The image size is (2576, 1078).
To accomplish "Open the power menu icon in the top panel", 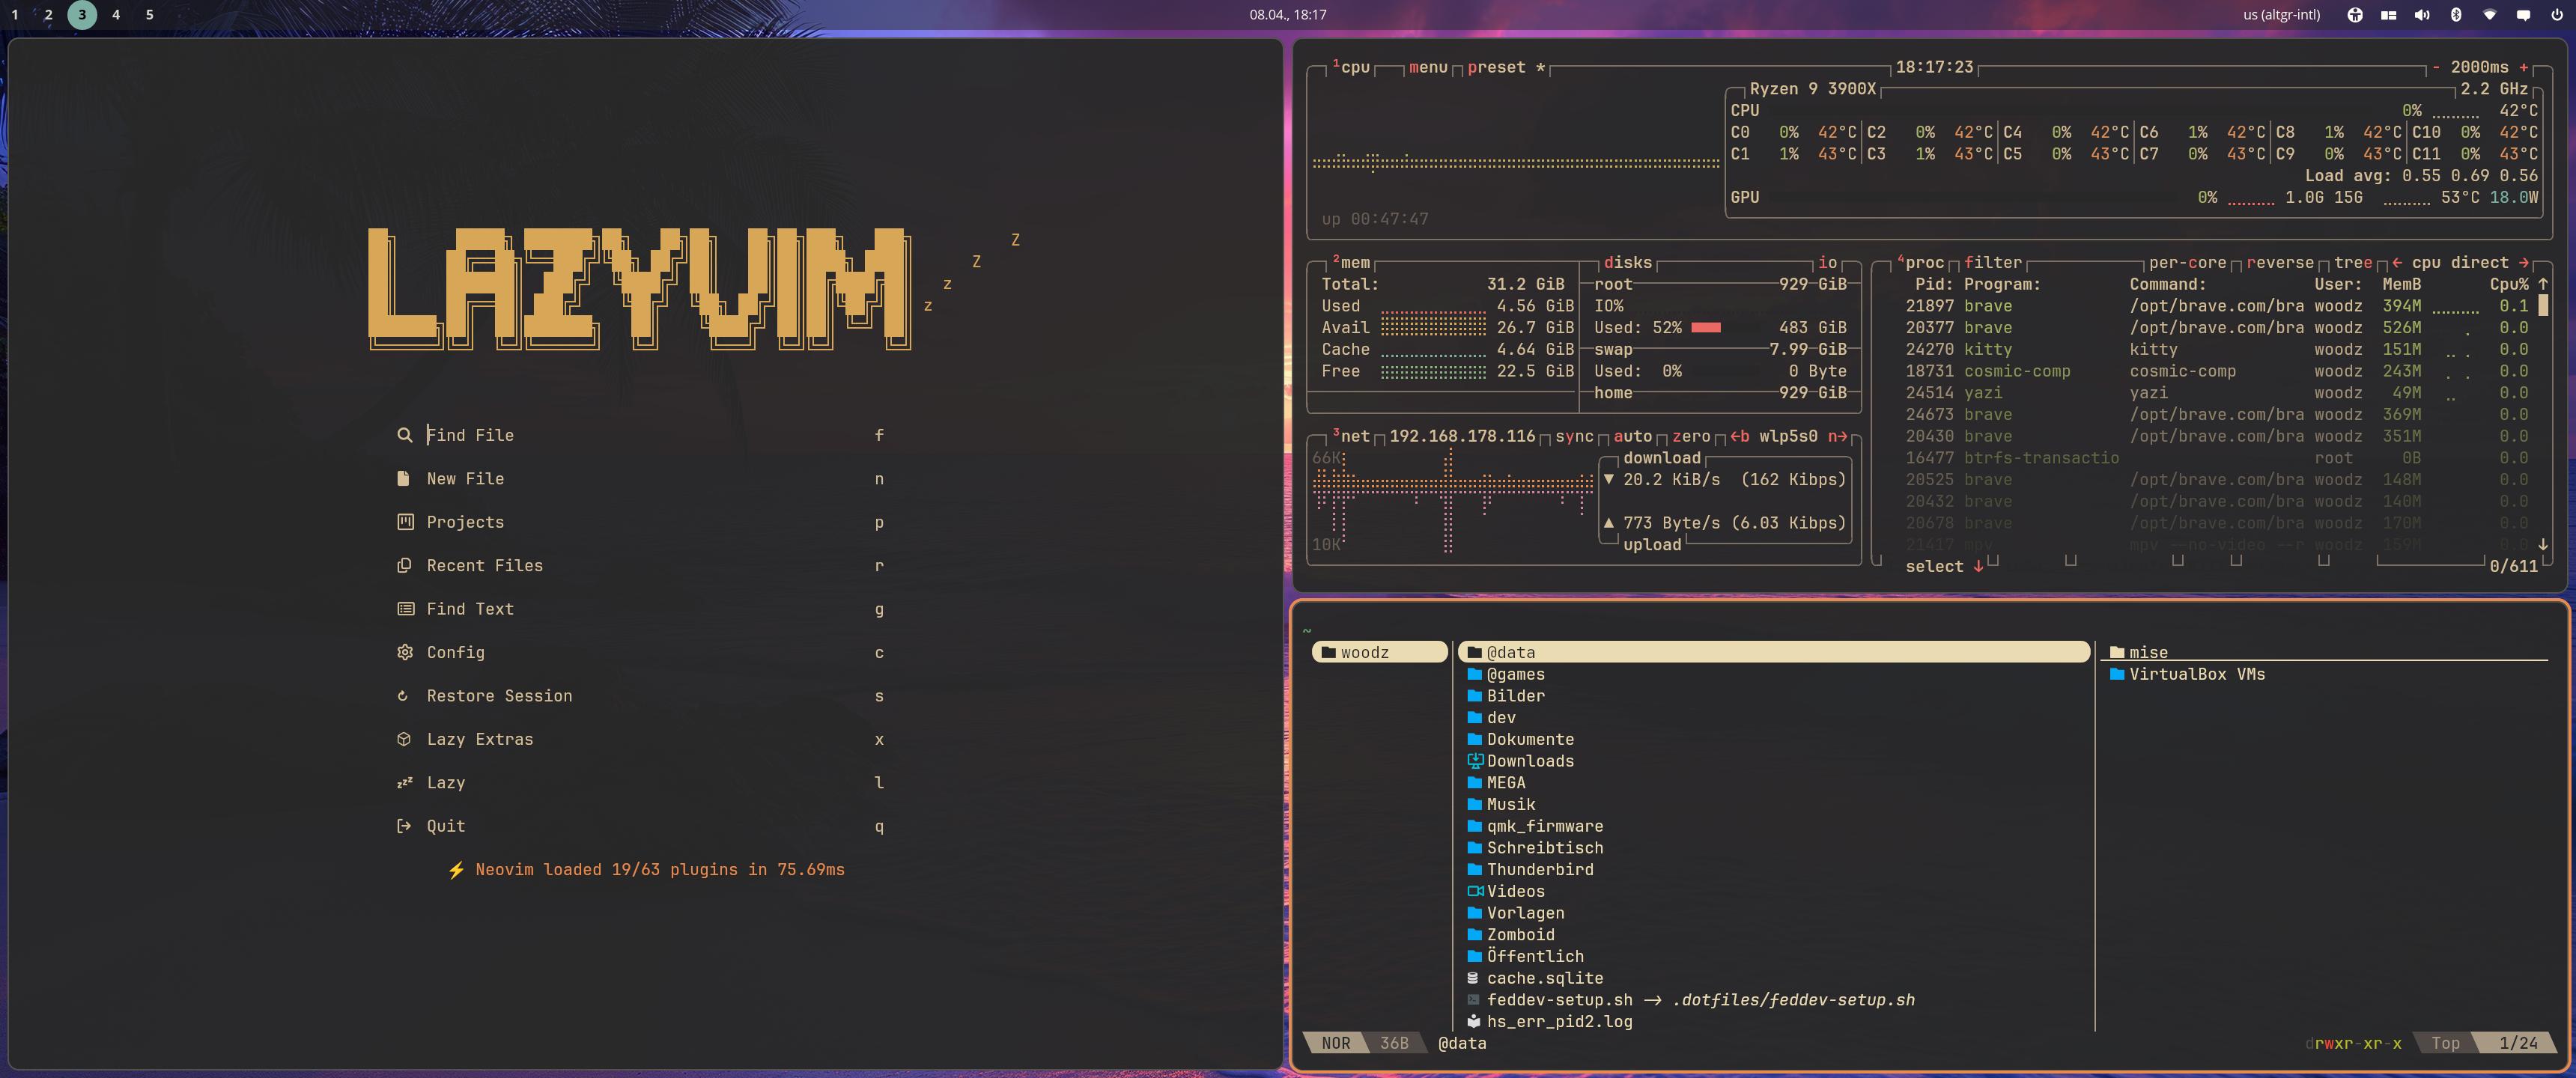I will (2556, 15).
